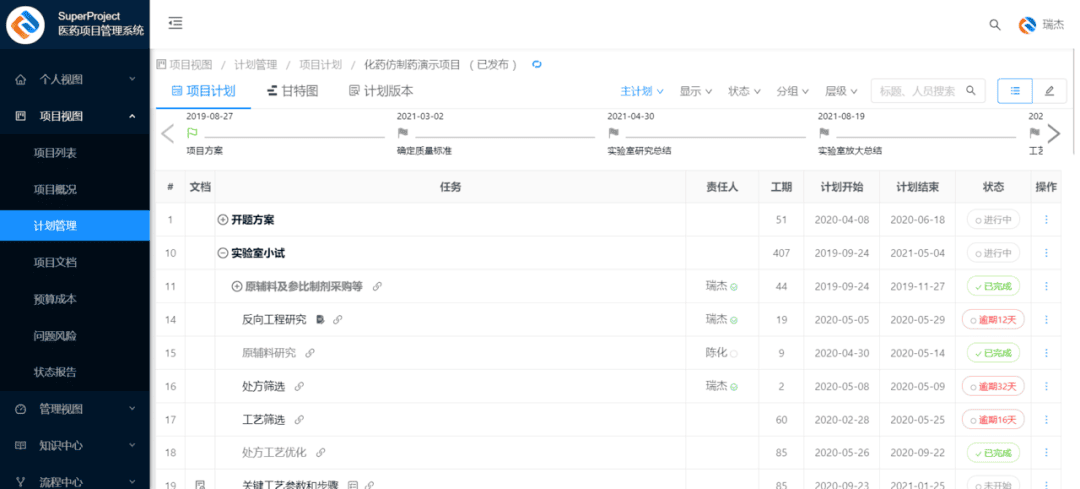This screenshot has width=1080, height=489.
Task: Select the green flag for 项目方案 milestone
Action: (192, 133)
